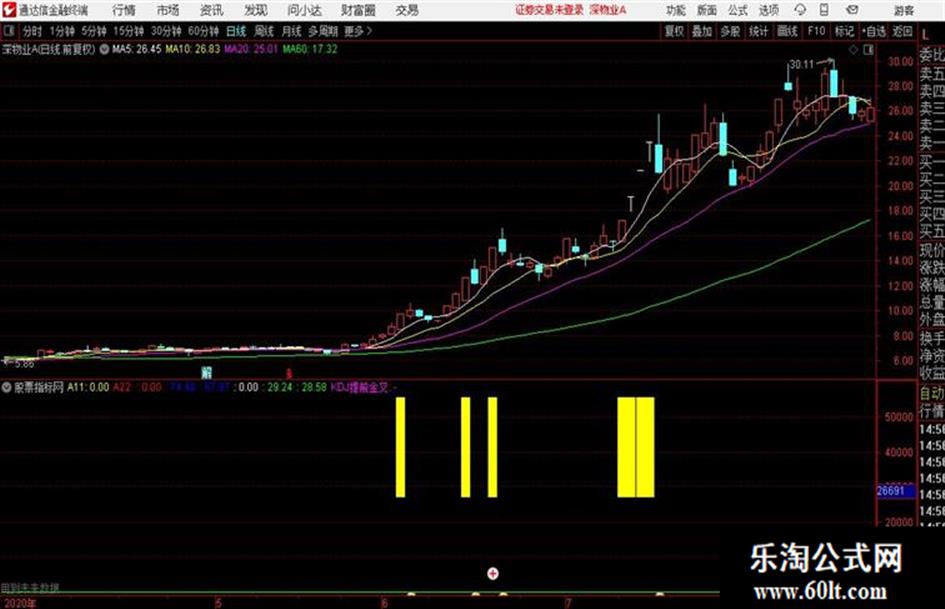This screenshot has height=609, width=945.
Task: Click the red plus marker below the indicator
Action: point(493,573)
